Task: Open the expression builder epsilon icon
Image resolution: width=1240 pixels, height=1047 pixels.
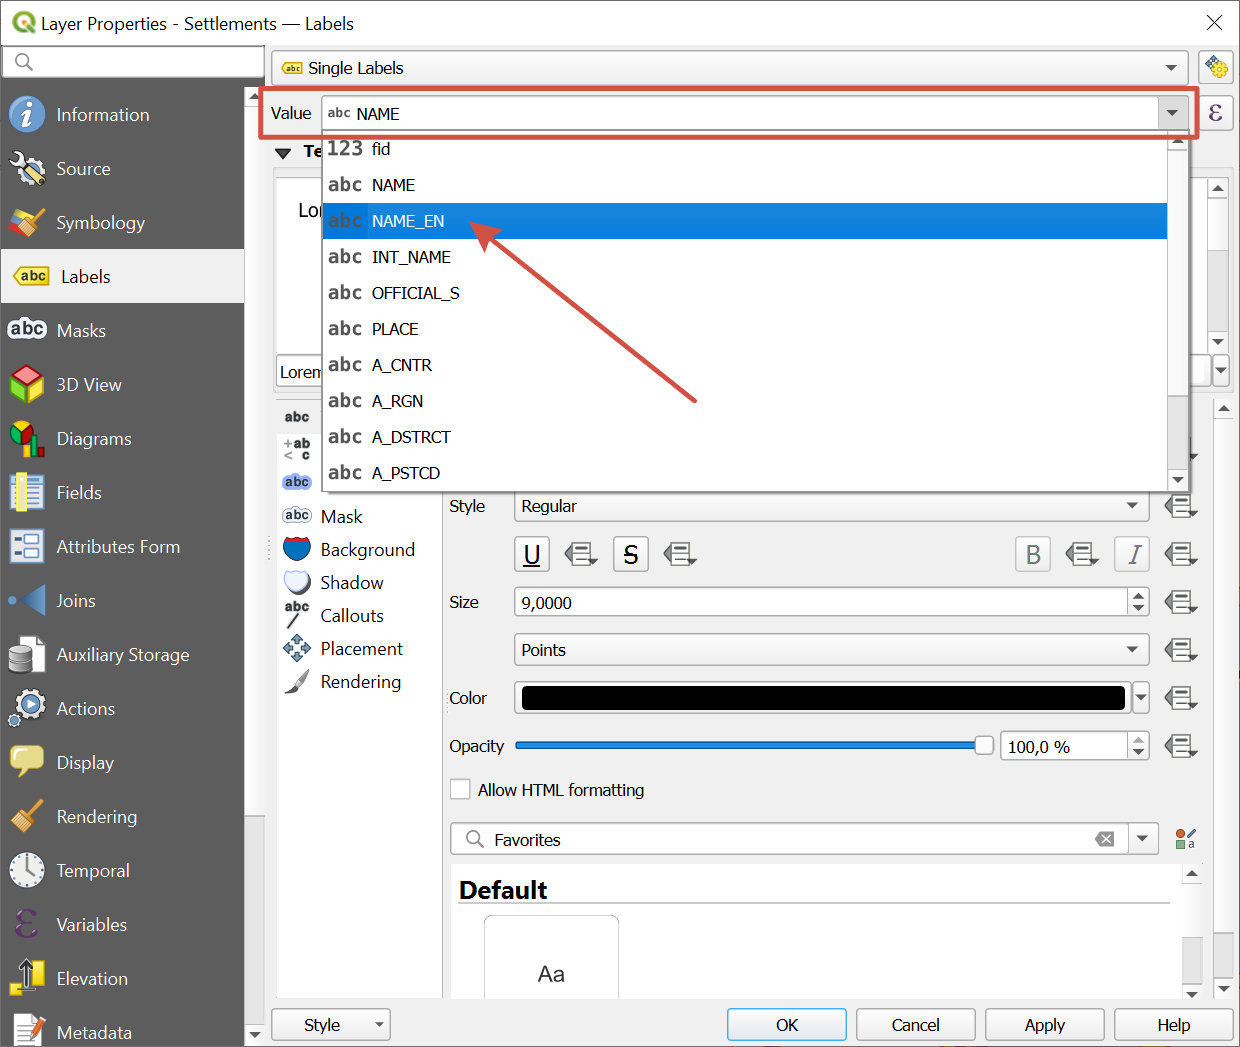Action: click(x=1215, y=113)
